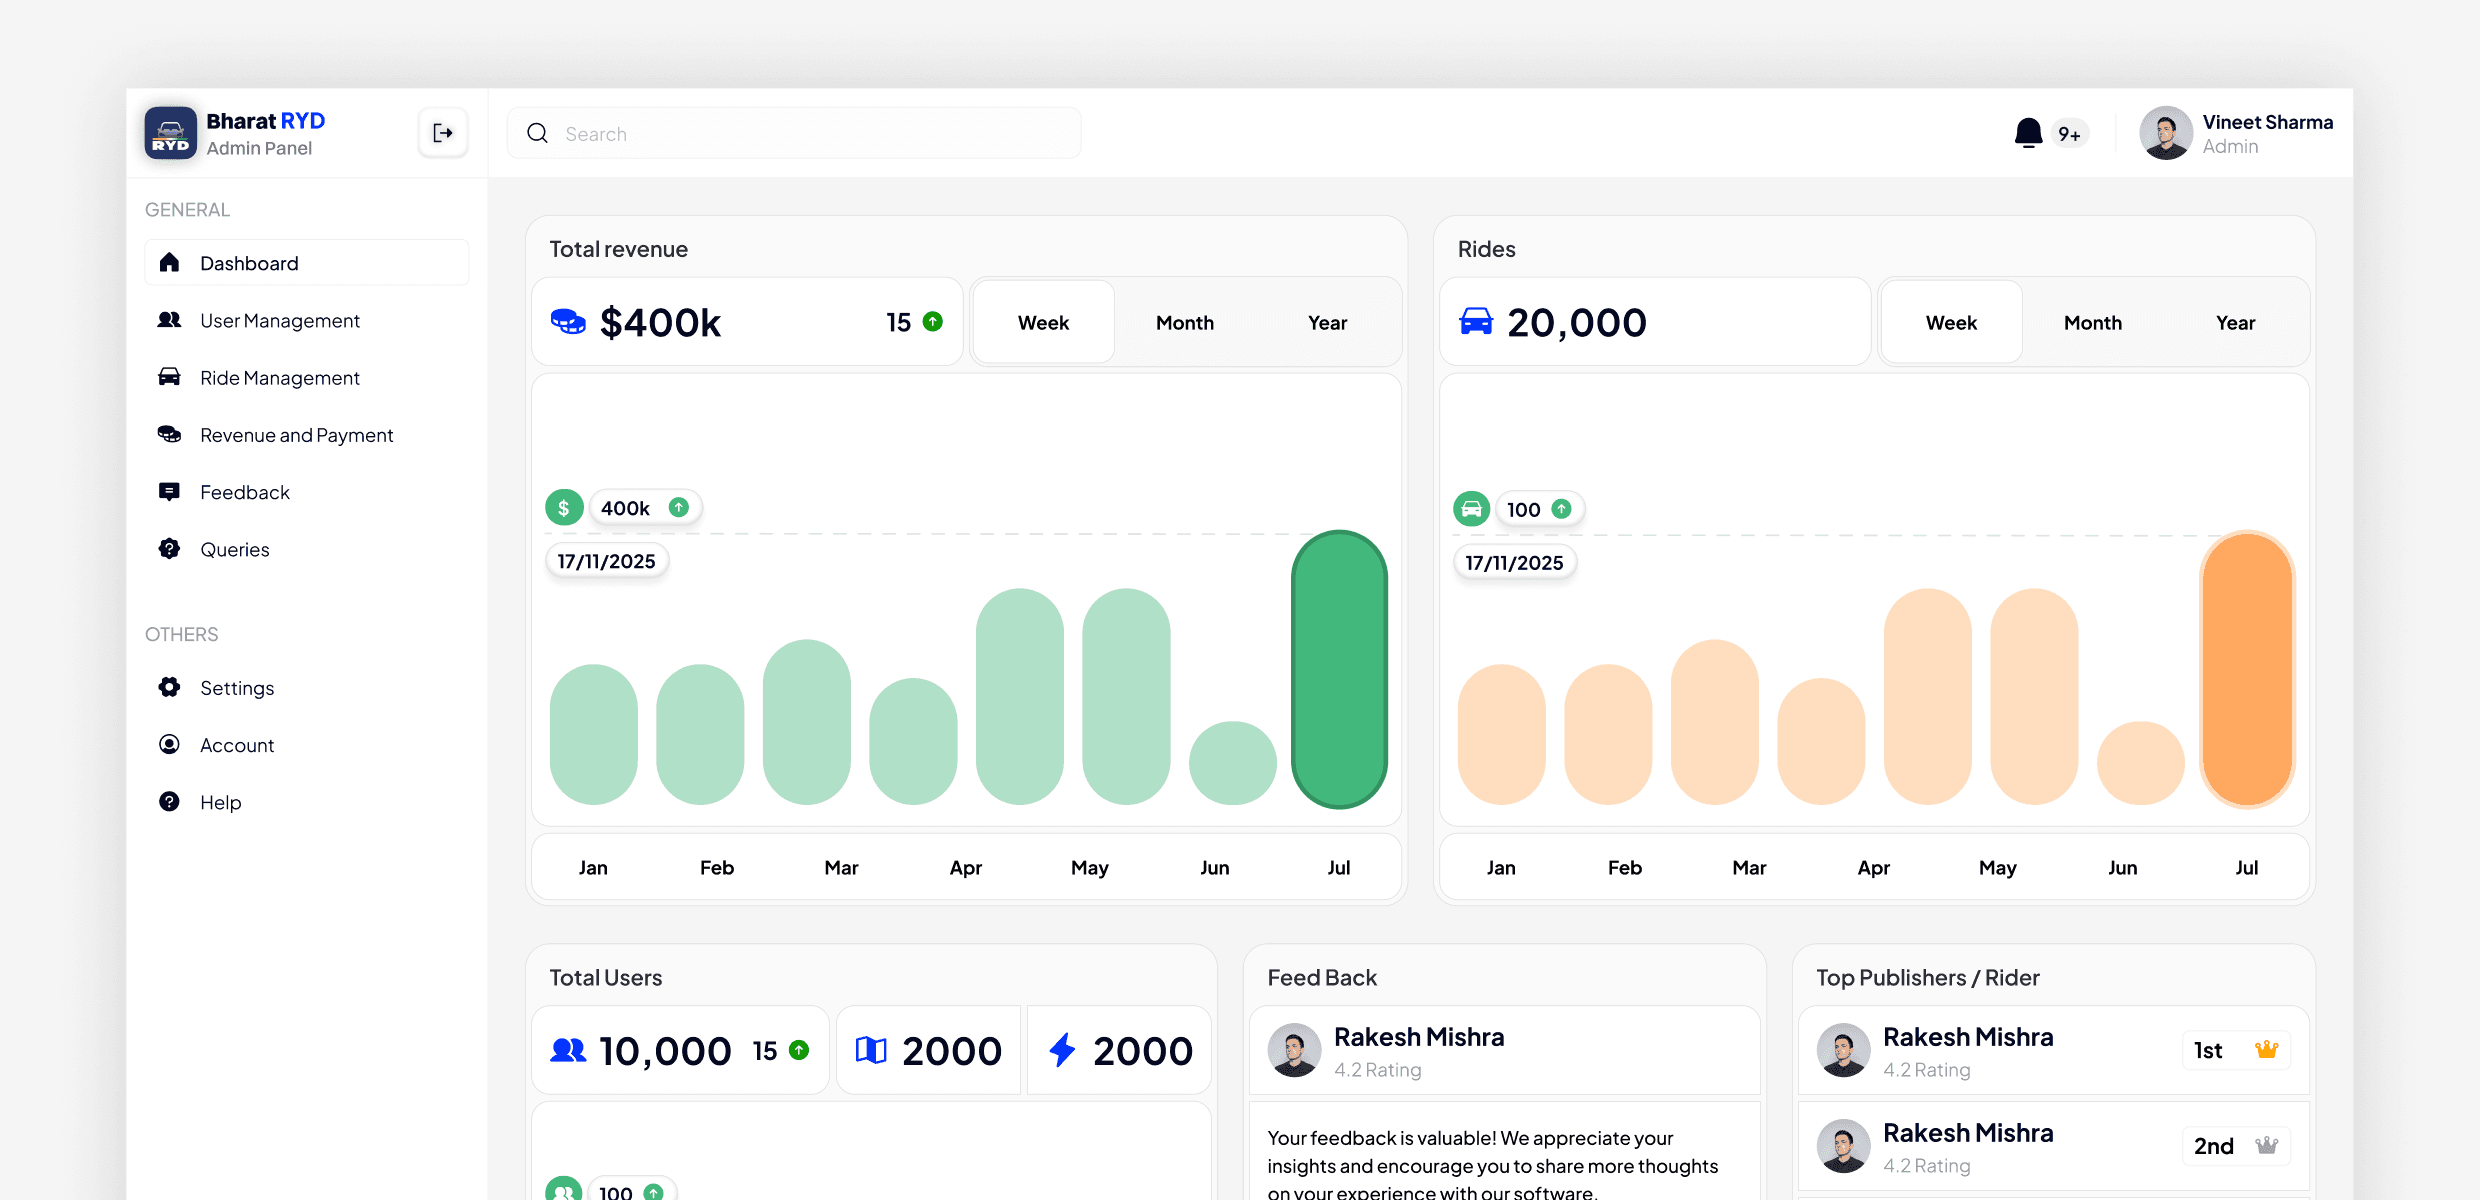Click the Bharat RYD app logo
Image resolution: width=2480 pixels, height=1200 pixels.
(x=170, y=133)
